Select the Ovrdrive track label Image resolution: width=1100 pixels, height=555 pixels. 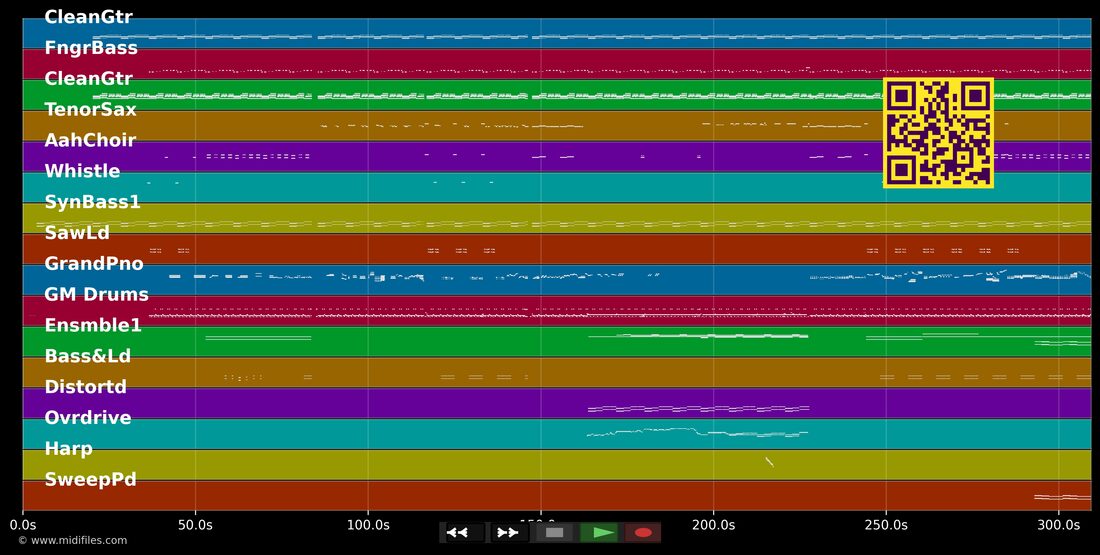click(88, 418)
